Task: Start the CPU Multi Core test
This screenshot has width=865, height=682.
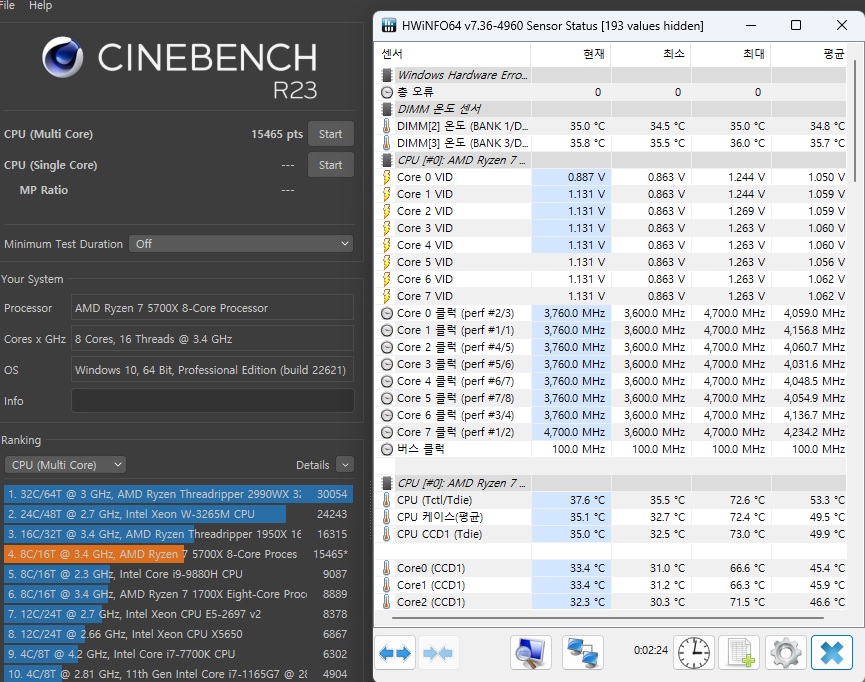Action: tap(330, 134)
